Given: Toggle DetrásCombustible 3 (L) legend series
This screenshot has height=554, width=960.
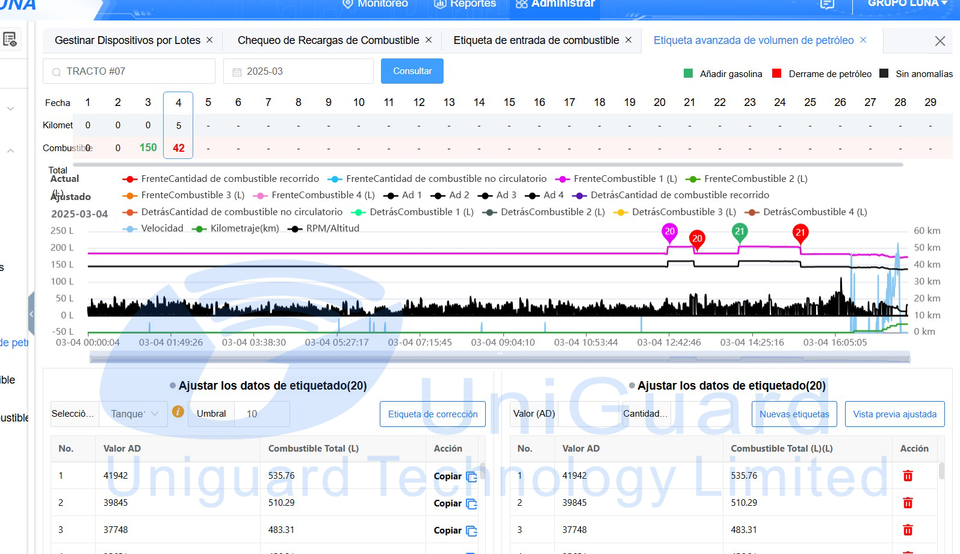Looking at the screenshot, I should [675, 212].
